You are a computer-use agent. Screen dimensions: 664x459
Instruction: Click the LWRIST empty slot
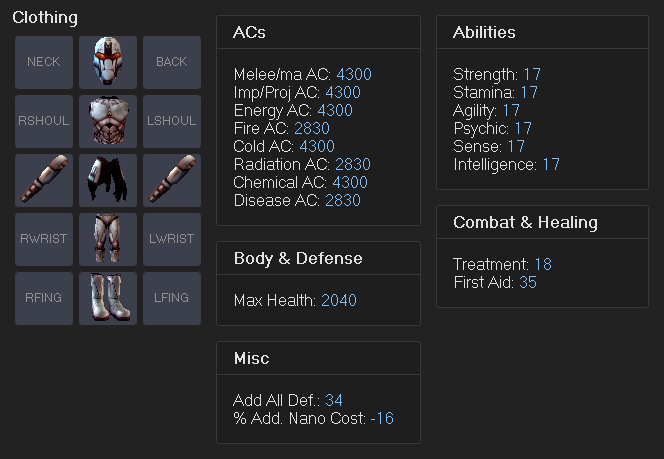pyautogui.click(x=172, y=239)
